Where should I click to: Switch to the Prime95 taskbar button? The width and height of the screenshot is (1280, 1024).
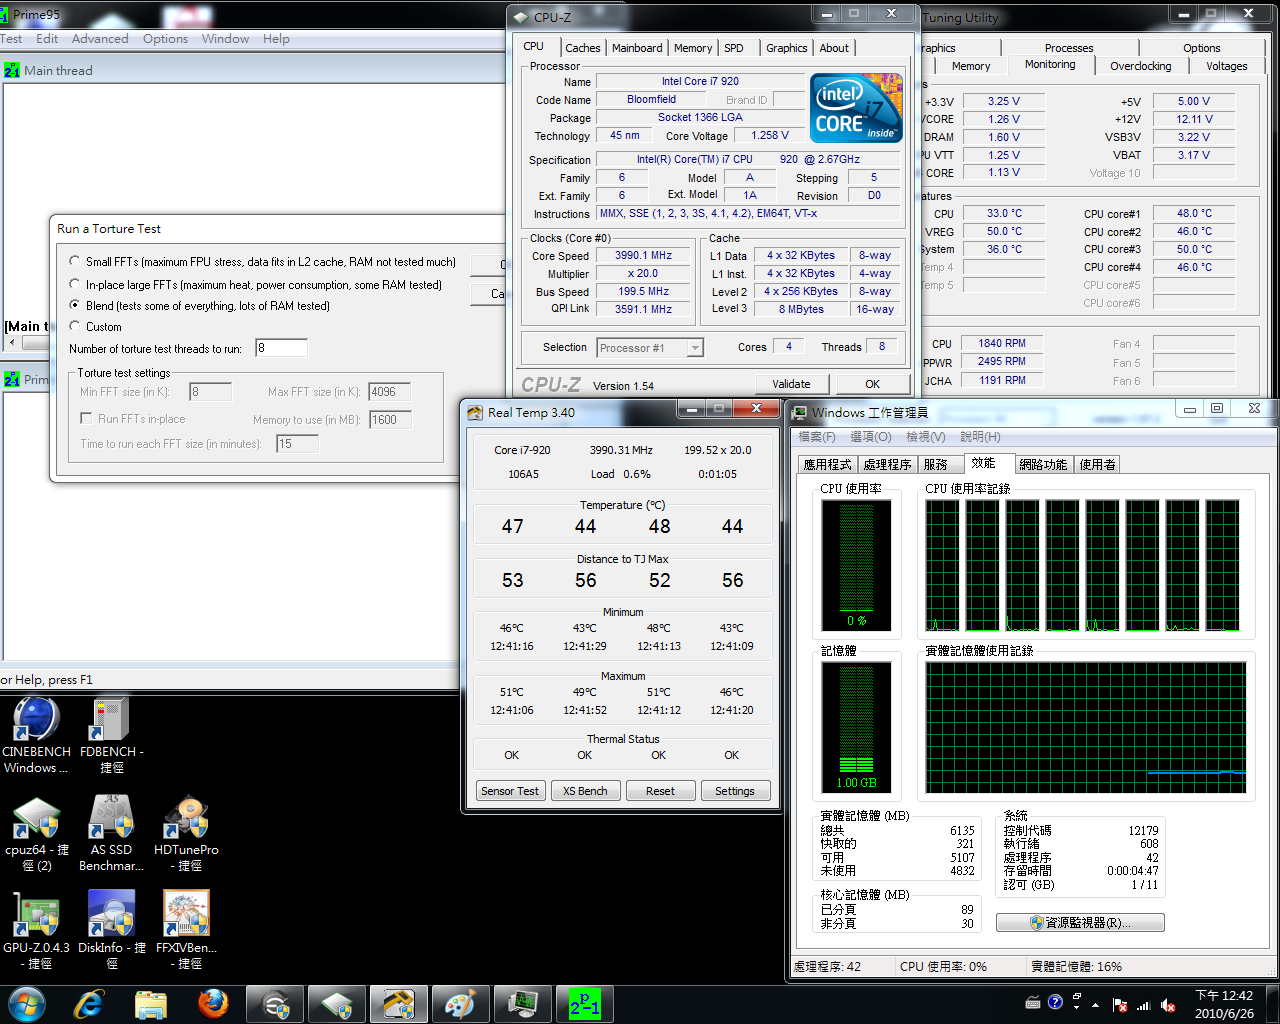pyautogui.click(x=584, y=1004)
